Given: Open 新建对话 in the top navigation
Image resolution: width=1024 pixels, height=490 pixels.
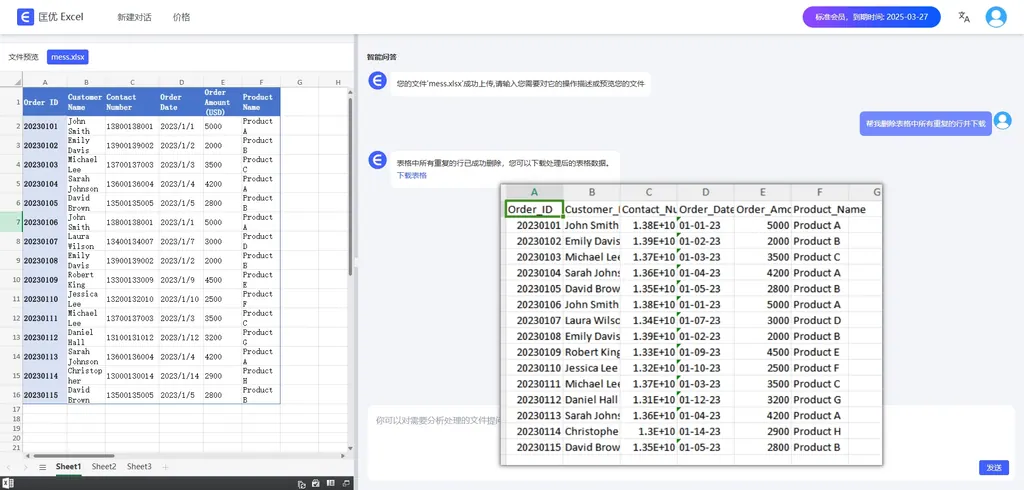Looking at the screenshot, I should (x=134, y=17).
